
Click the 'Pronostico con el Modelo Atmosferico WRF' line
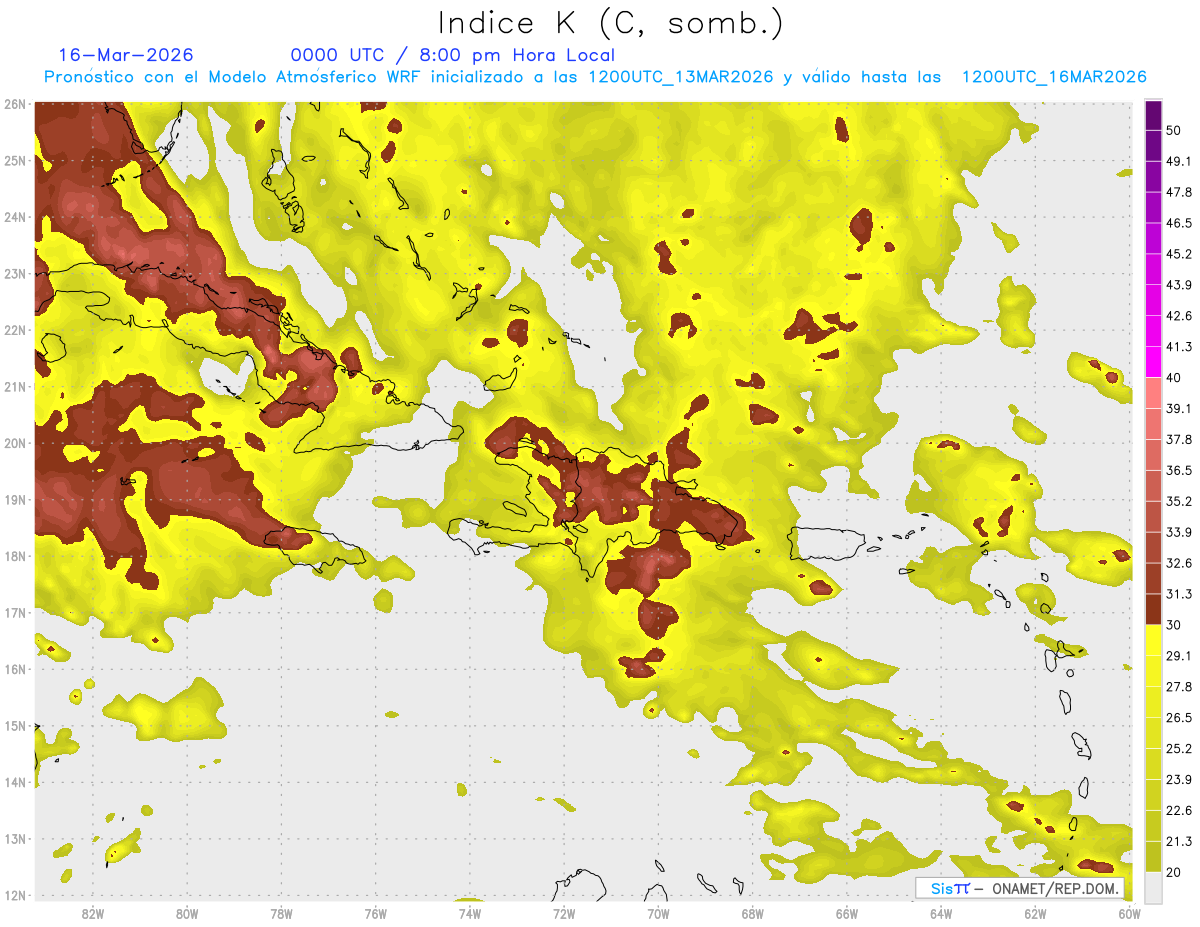point(595,77)
